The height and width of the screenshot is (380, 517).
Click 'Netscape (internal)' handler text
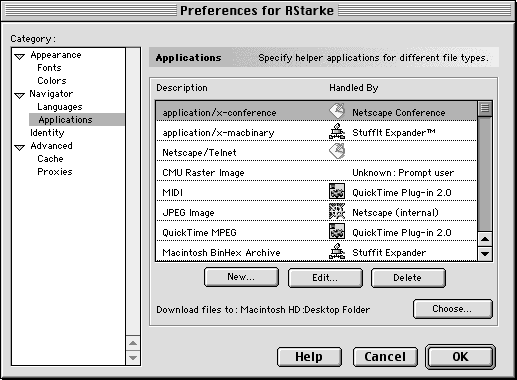(x=395, y=213)
